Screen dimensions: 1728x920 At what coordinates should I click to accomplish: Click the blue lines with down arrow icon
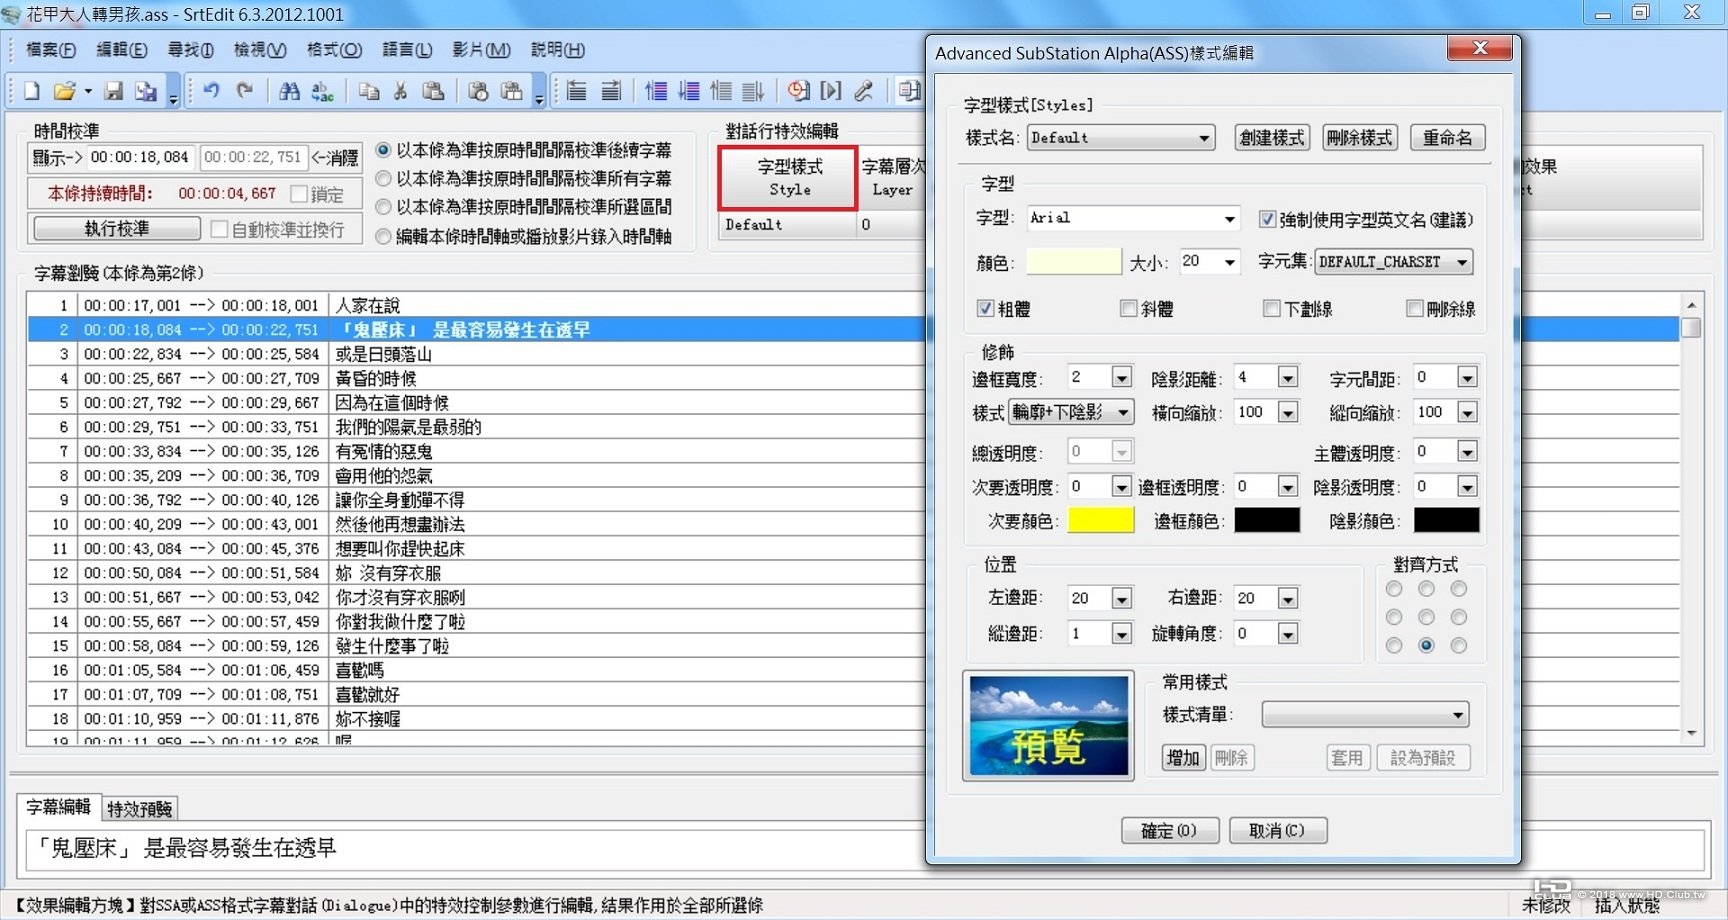689,92
